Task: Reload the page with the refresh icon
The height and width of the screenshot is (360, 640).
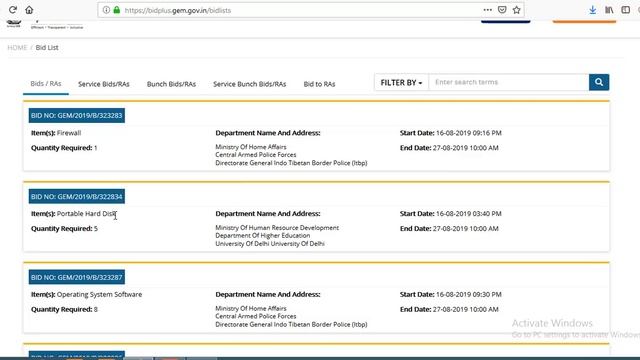Action: point(13,10)
